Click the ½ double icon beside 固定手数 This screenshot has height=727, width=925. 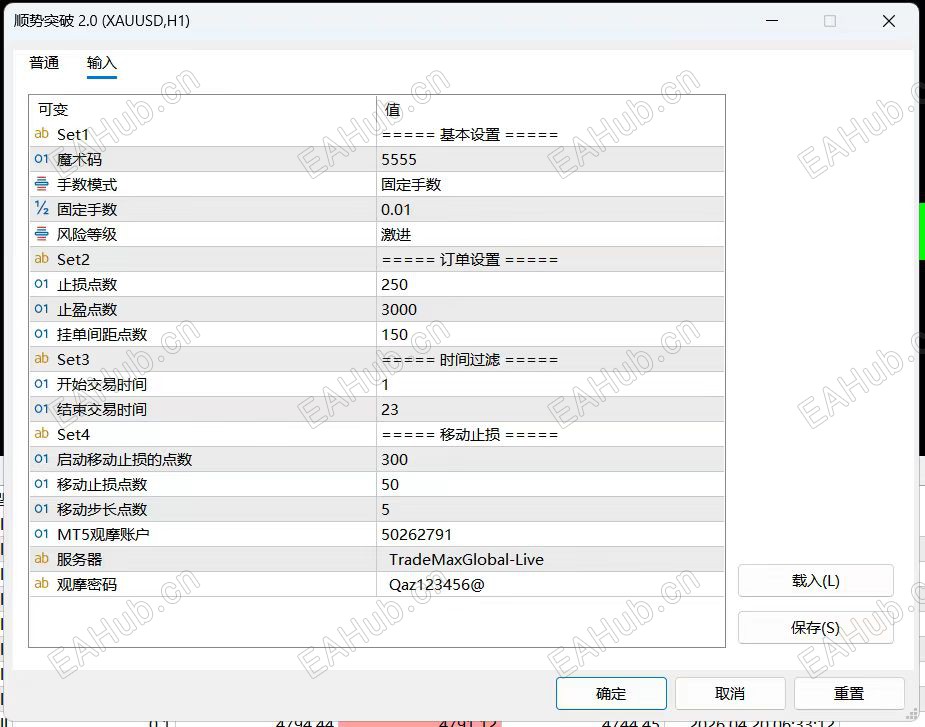click(41, 209)
